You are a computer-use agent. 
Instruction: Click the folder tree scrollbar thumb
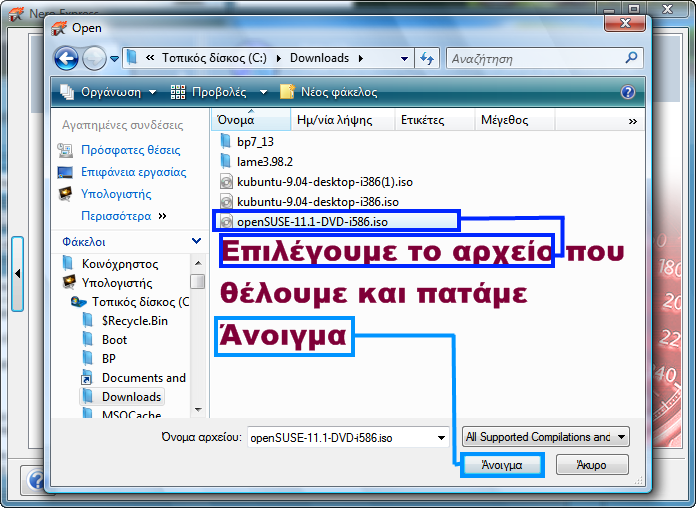click(x=198, y=282)
